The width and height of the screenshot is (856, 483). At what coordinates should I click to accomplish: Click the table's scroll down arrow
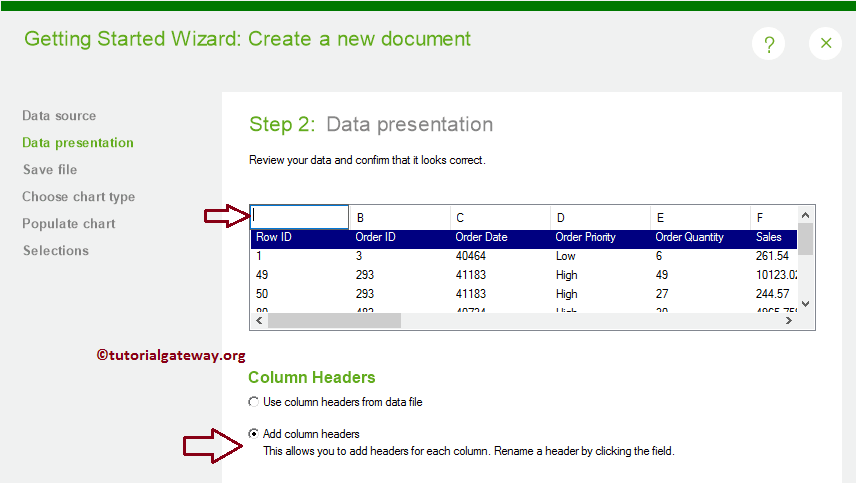click(805, 304)
